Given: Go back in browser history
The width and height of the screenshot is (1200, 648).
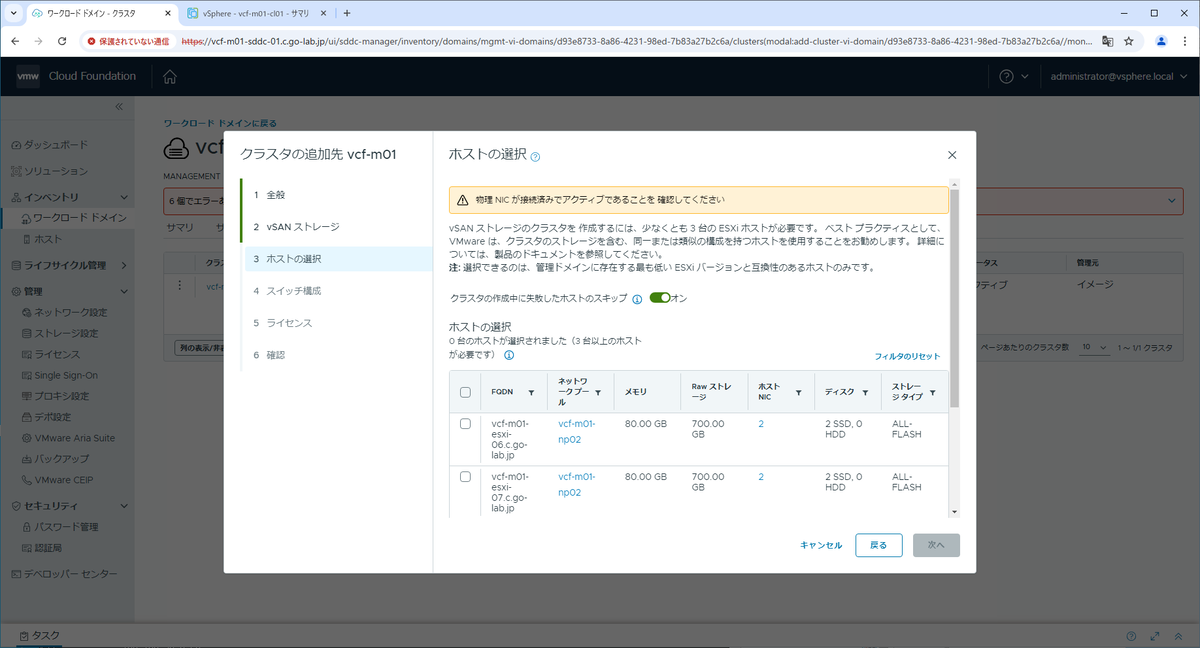Looking at the screenshot, I should point(15,41).
